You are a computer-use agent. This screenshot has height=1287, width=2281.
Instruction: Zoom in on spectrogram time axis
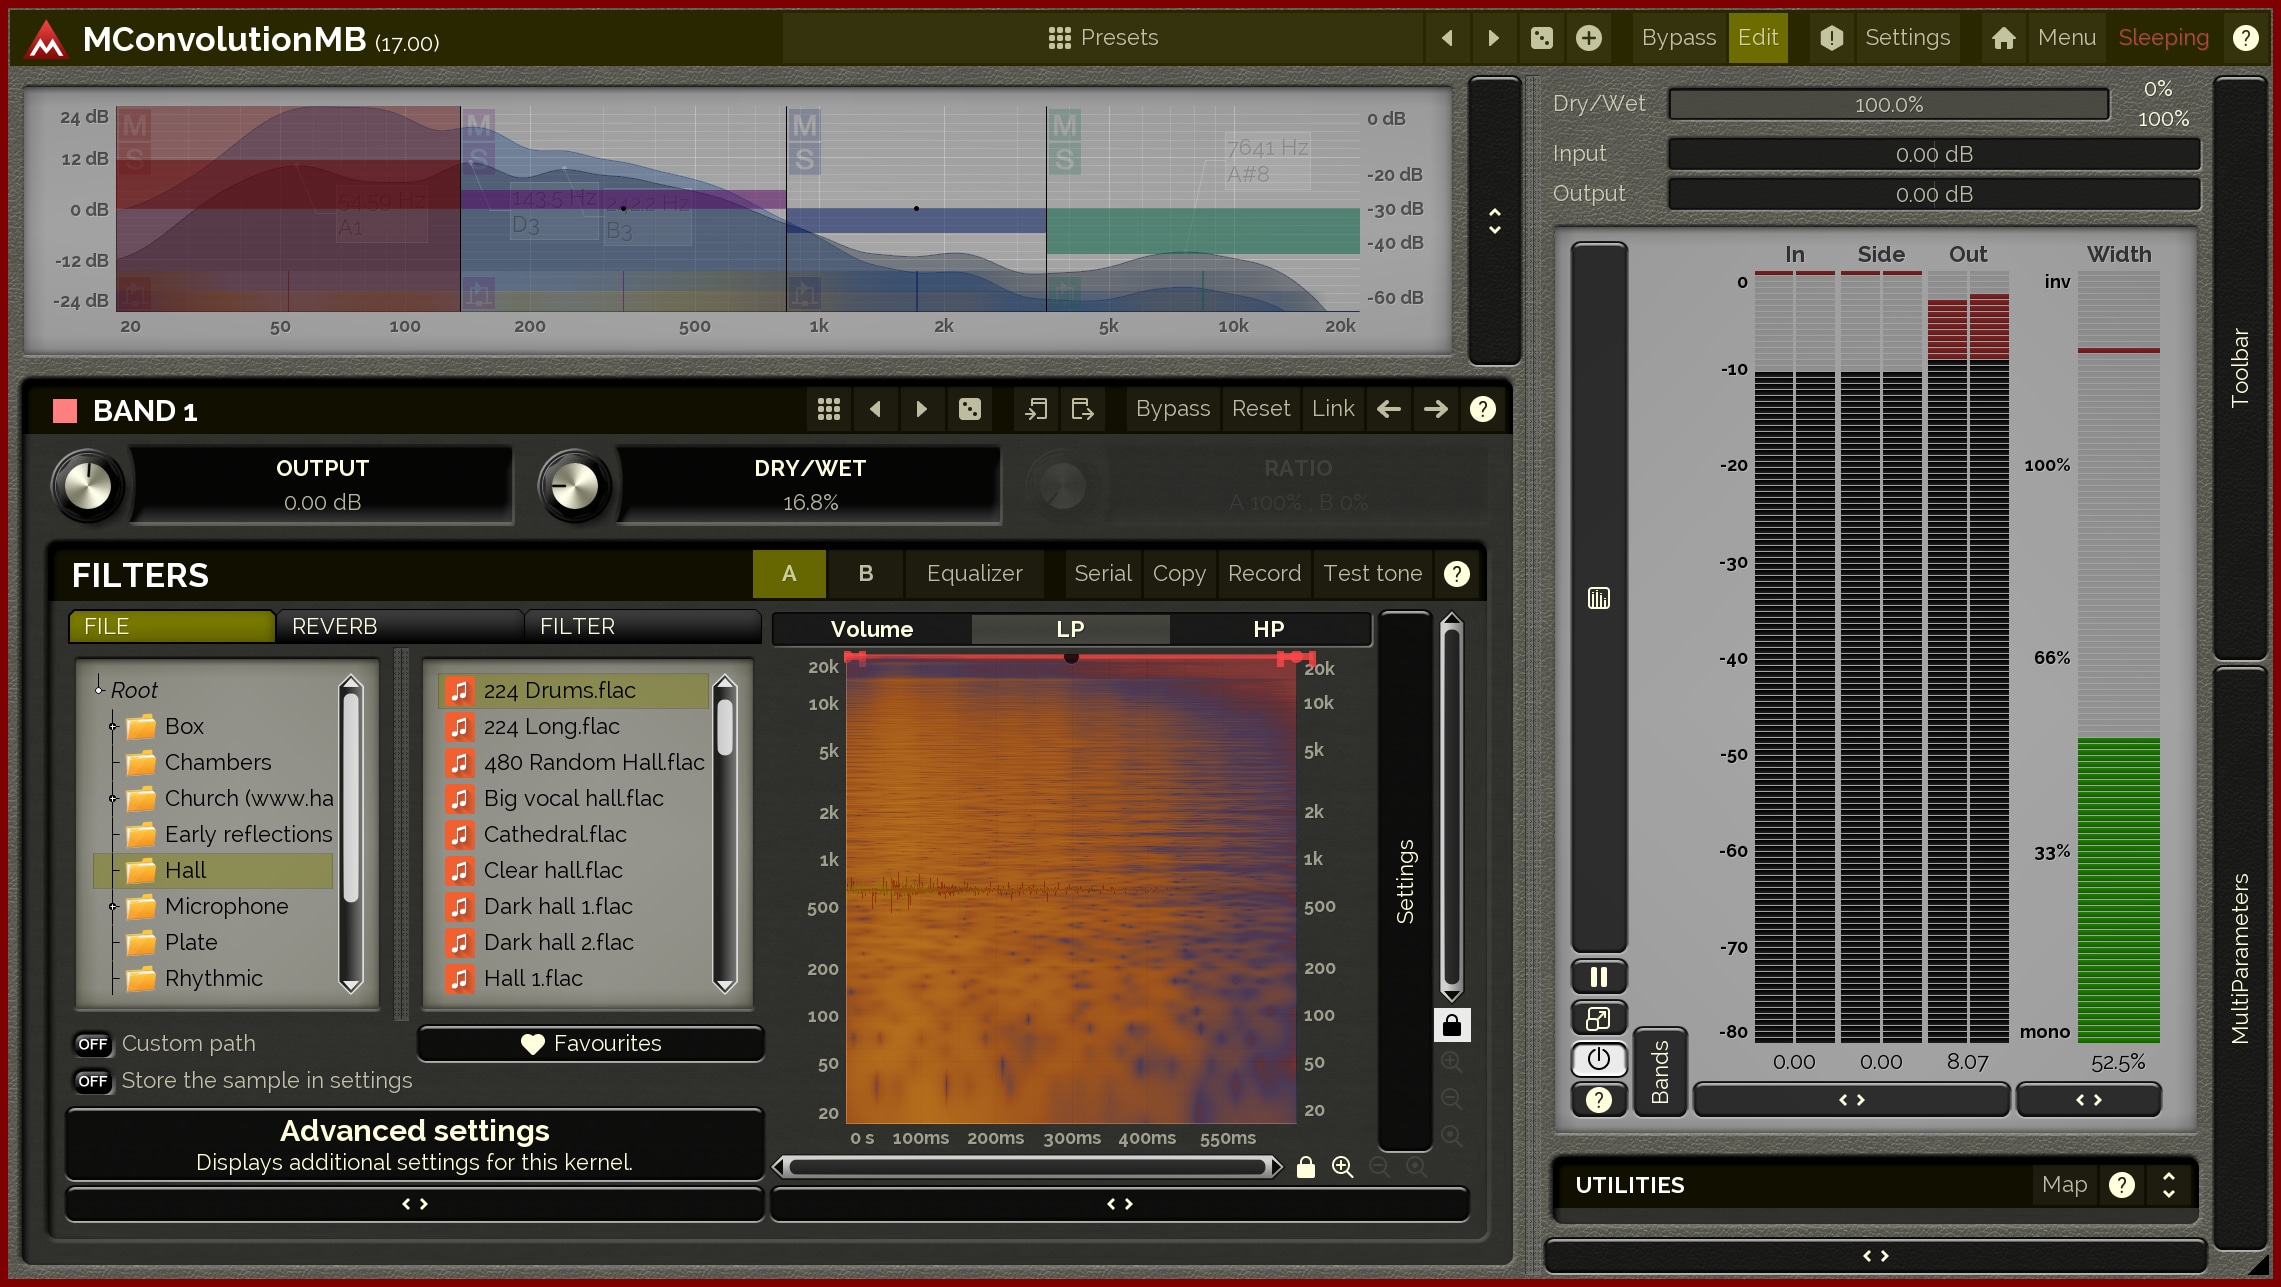1342,1167
